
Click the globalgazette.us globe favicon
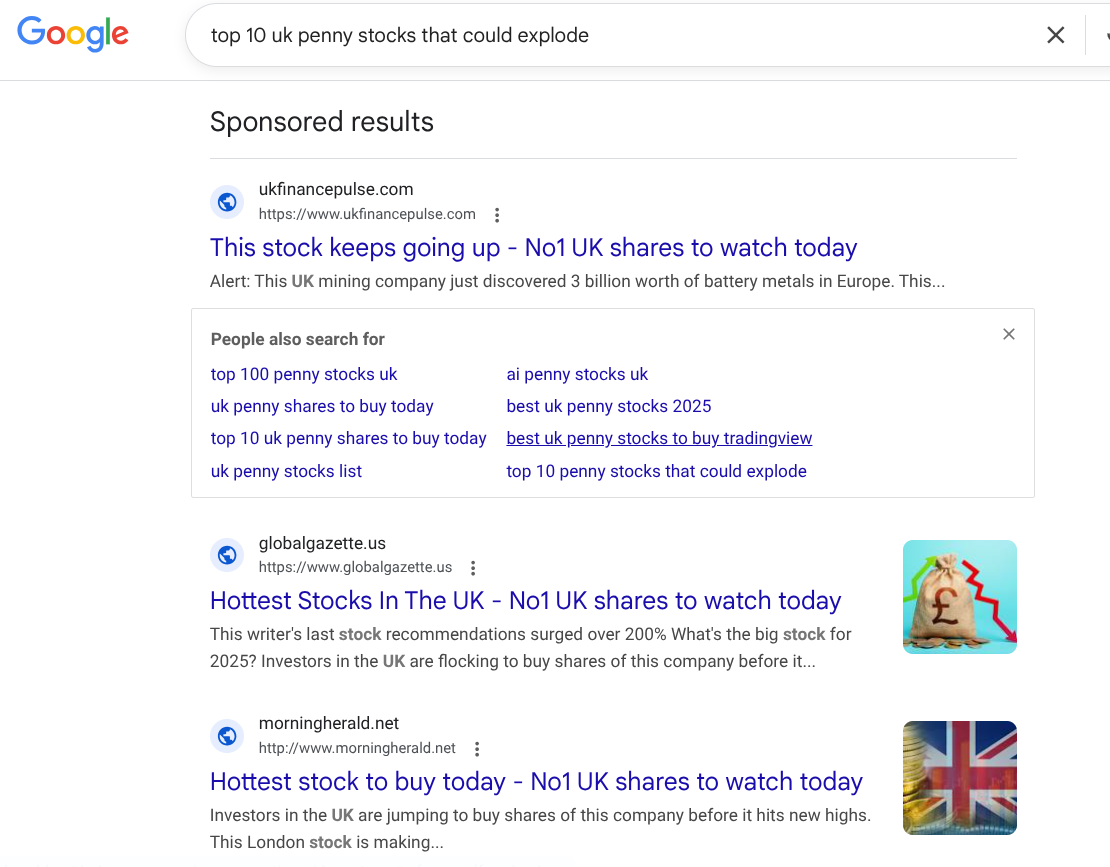click(227, 555)
